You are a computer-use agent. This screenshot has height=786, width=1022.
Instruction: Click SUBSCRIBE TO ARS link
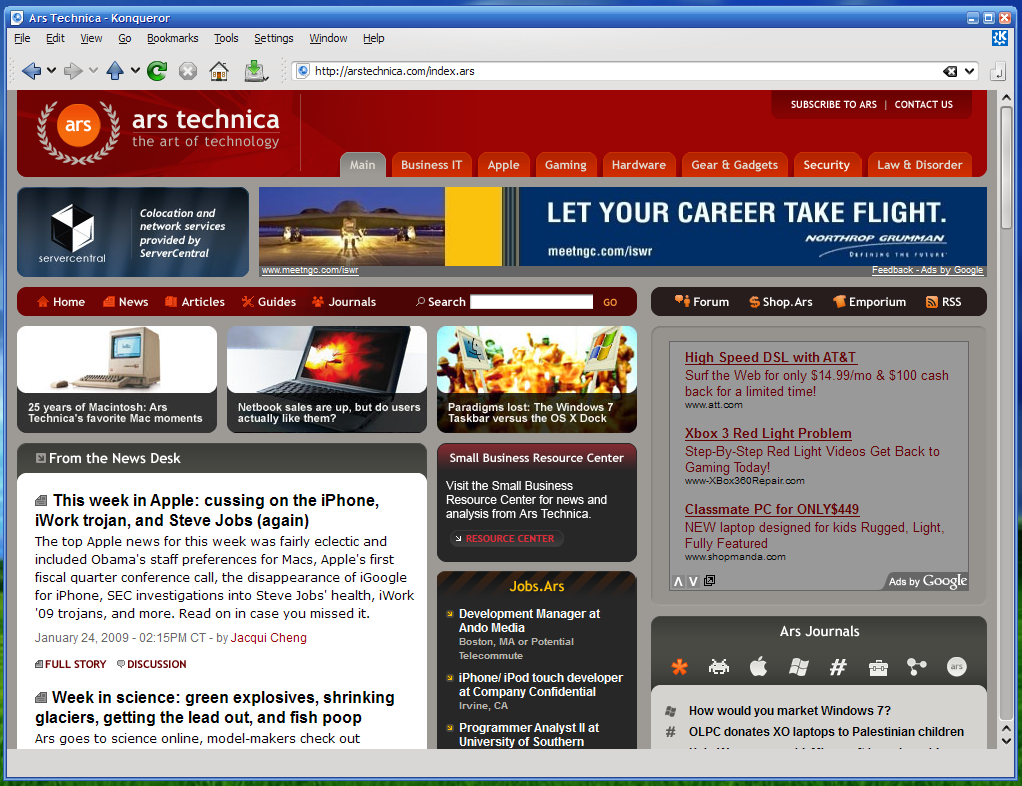tap(834, 104)
